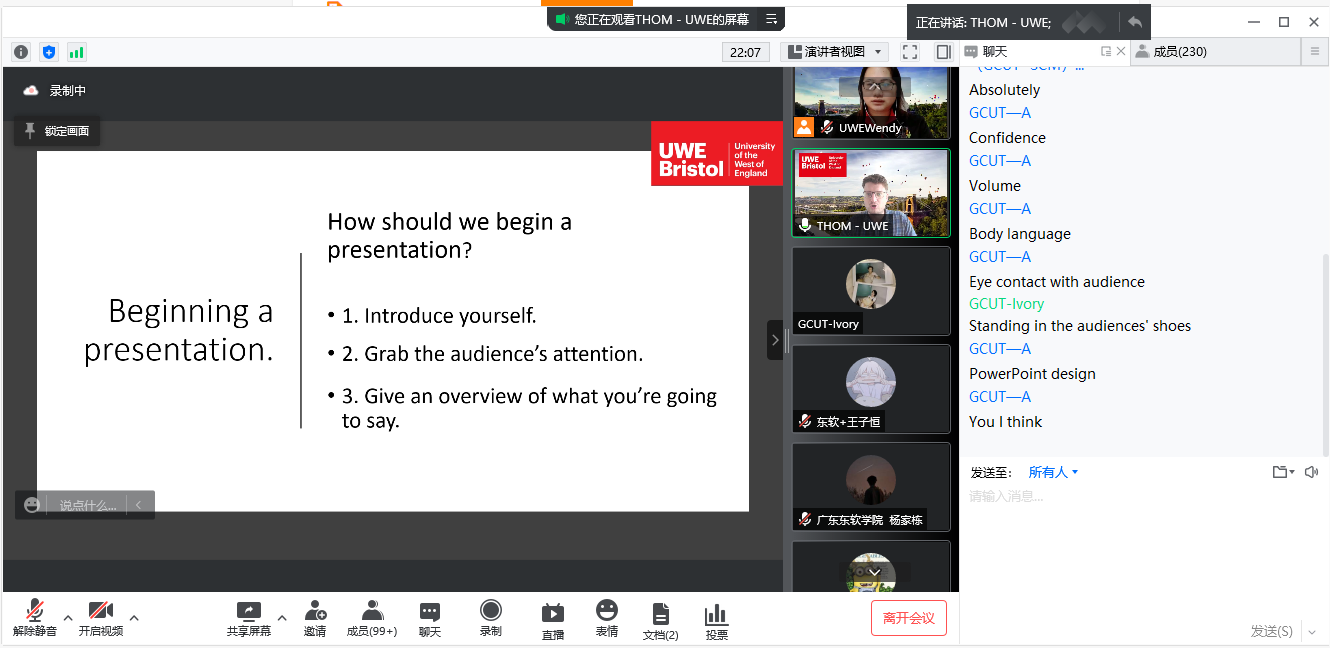Screen dimensions: 1330x648
Task: Click 发送(S) to send the message
Action: pyautogui.click(x=1271, y=631)
